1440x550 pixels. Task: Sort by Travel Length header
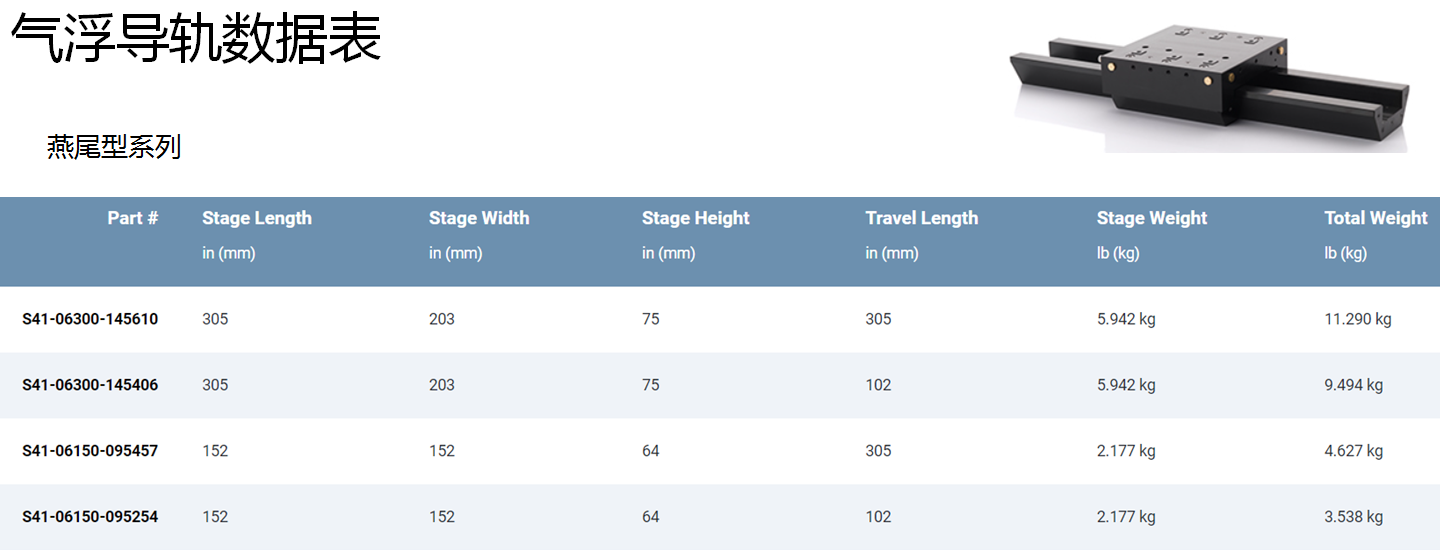tap(921, 218)
